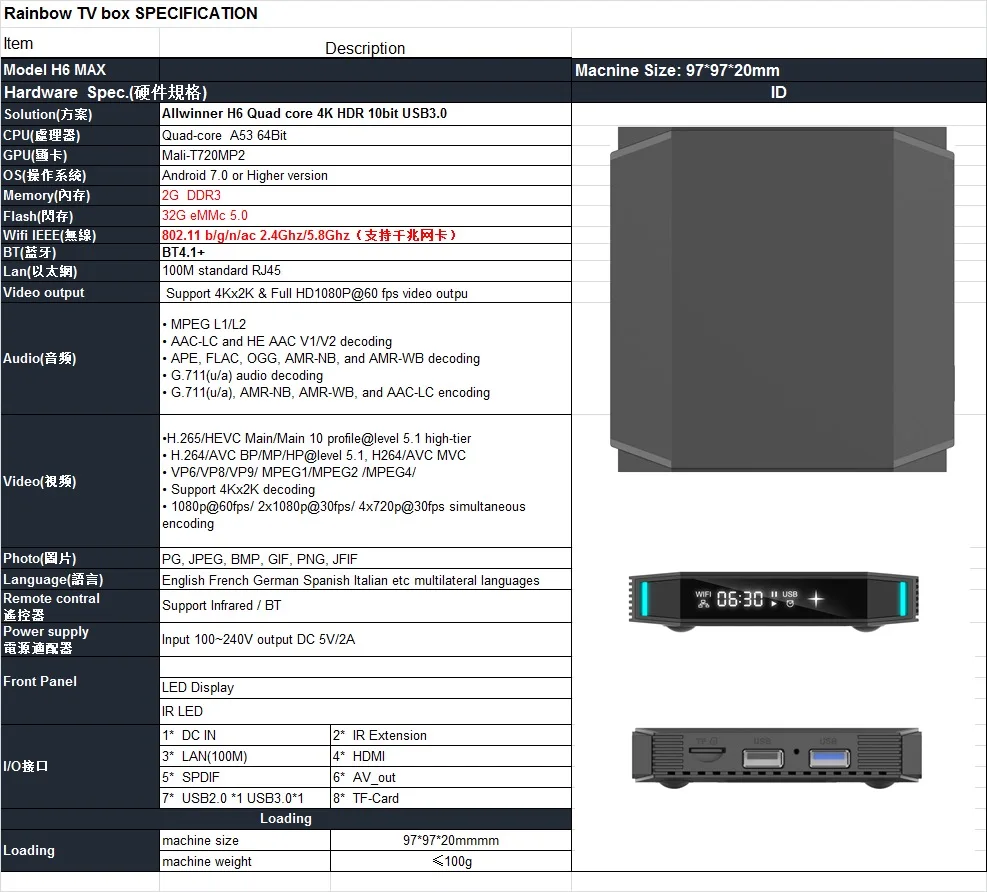This screenshot has height=892, width=987.
Task: Select 'Android 7.0 or Higher version' cell
Action: tap(366, 176)
